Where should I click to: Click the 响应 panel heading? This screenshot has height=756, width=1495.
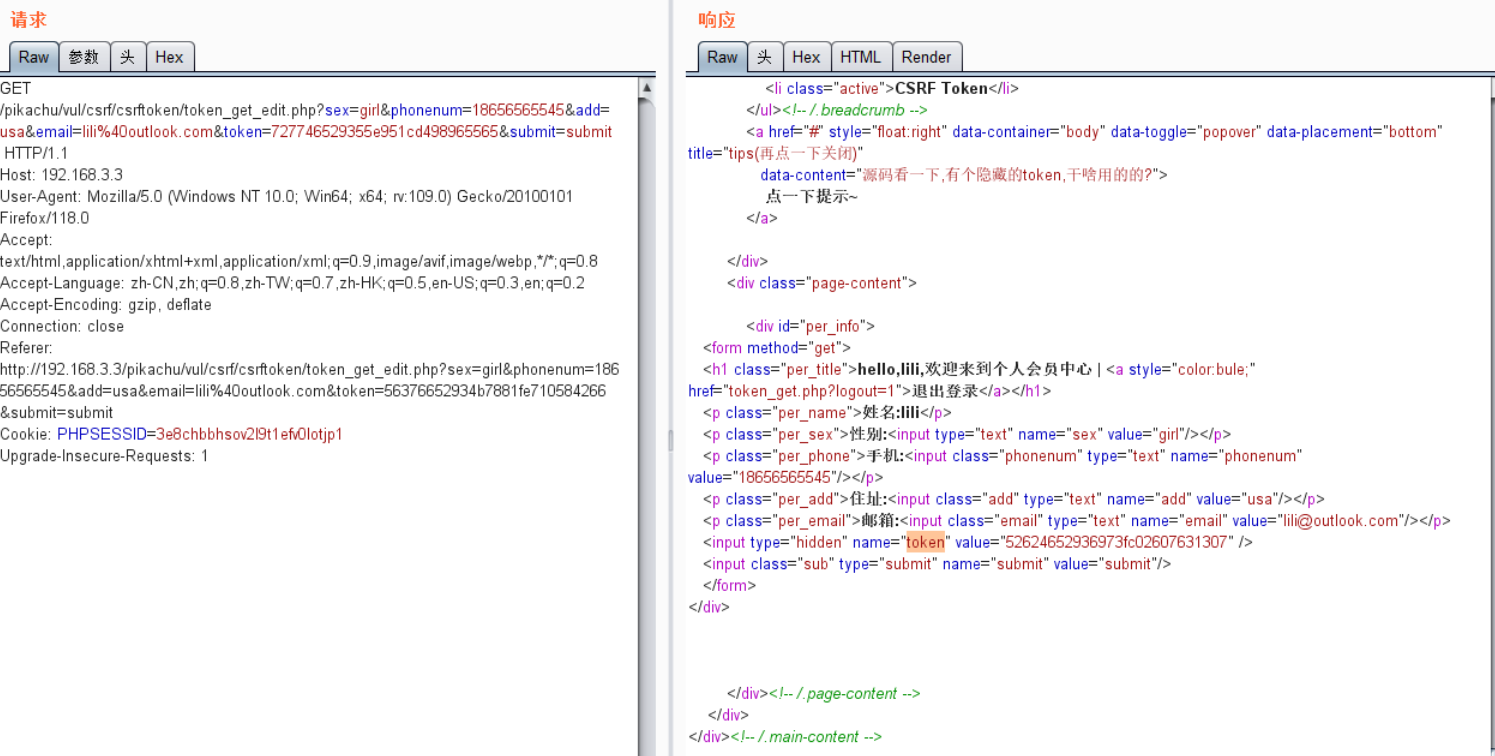point(716,19)
